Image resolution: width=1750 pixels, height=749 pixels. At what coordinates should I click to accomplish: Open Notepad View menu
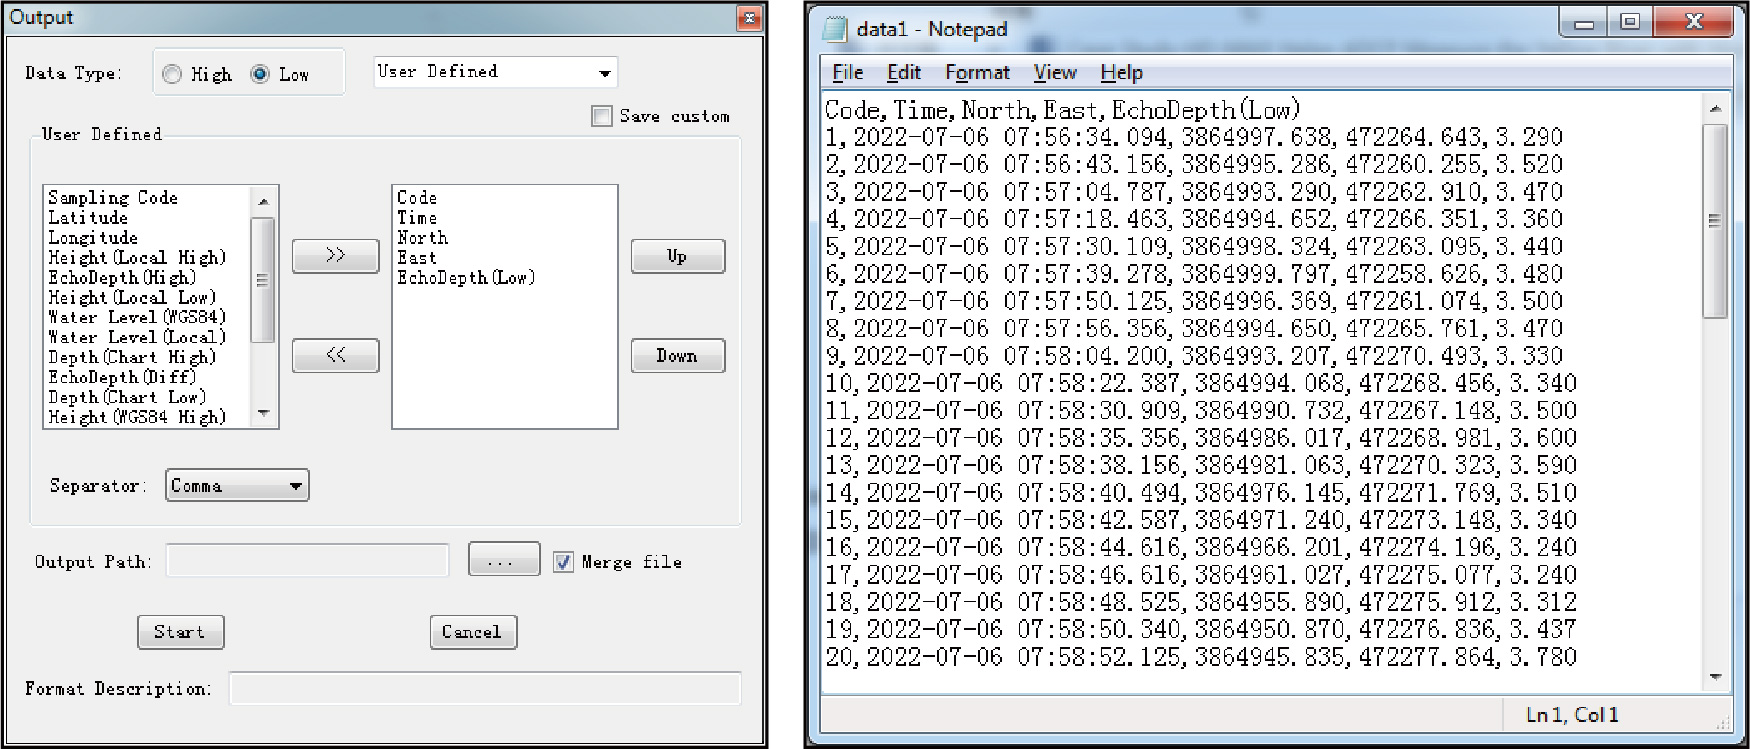point(1055,72)
